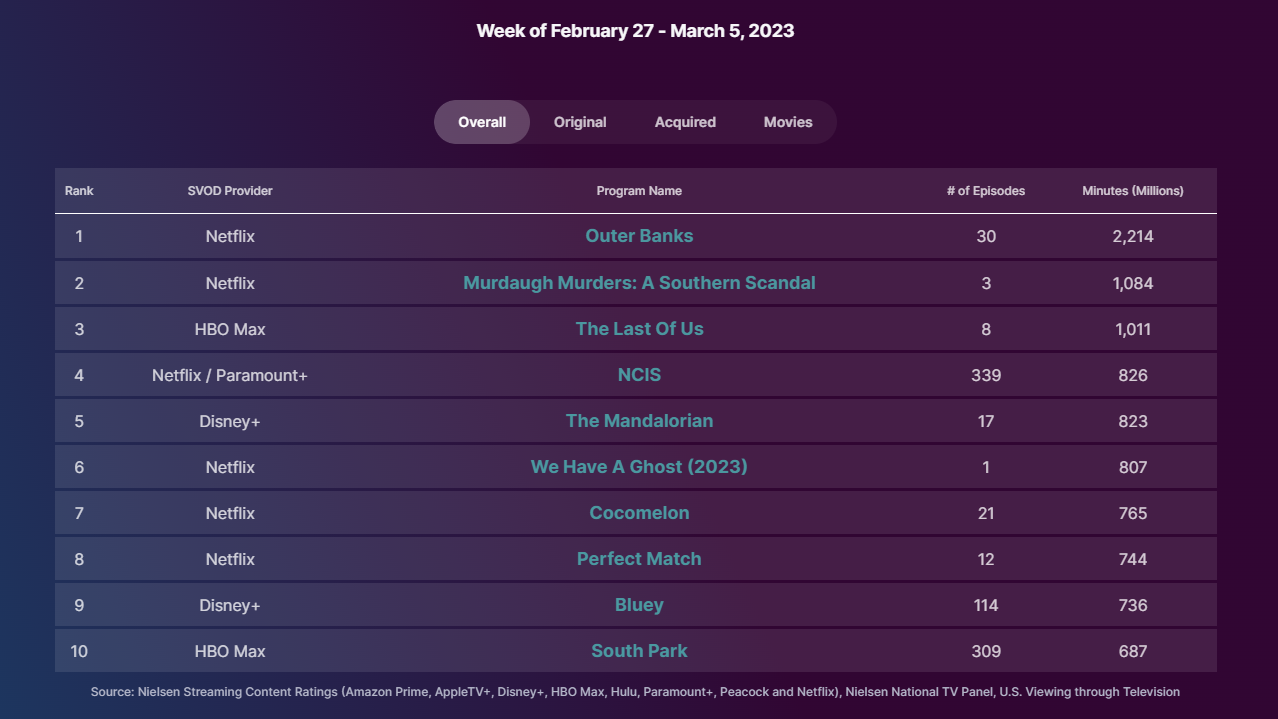Viewport: 1278px width, 719px height.
Task: Select the Original tab
Action: pos(580,122)
